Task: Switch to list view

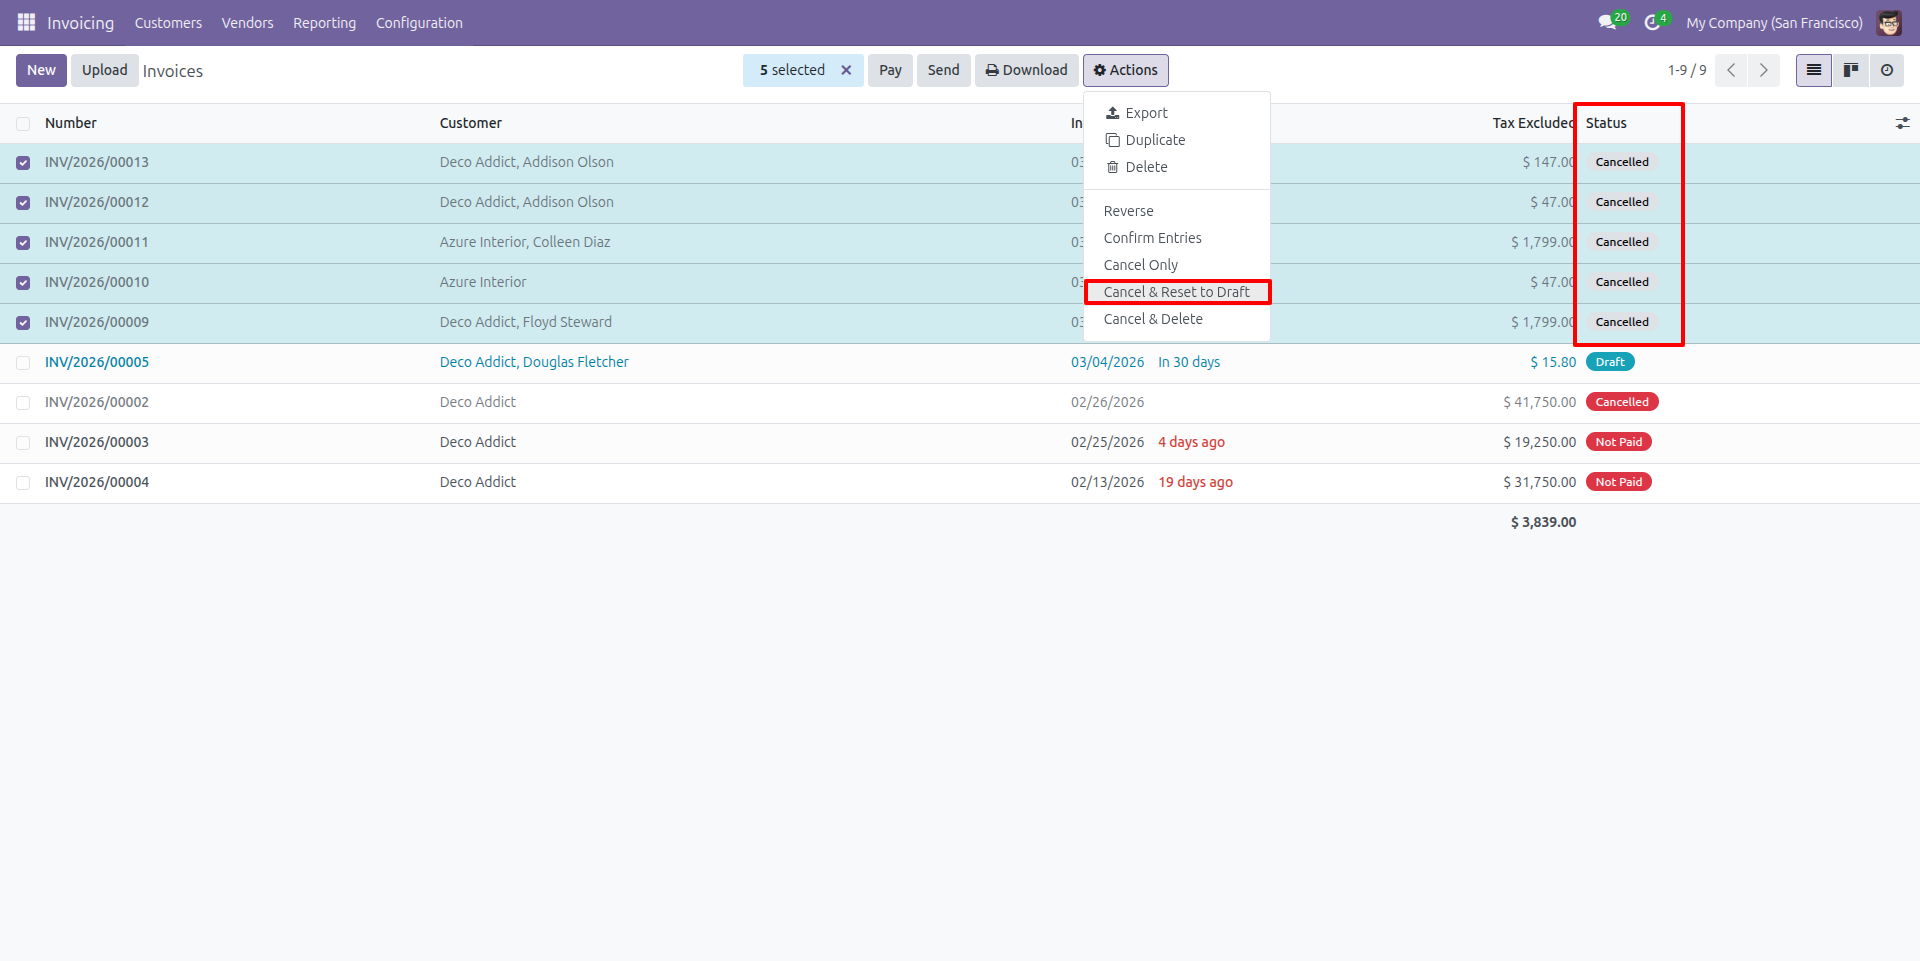Action: [1813, 70]
